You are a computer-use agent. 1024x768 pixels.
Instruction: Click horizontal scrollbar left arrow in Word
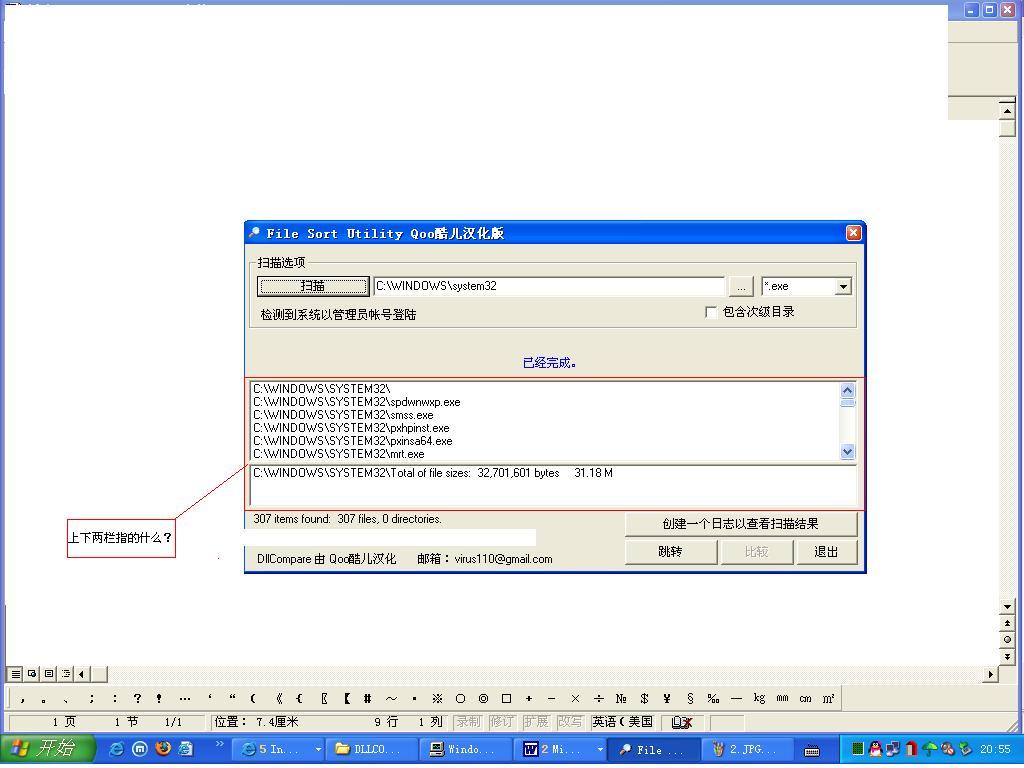pos(82,674)
